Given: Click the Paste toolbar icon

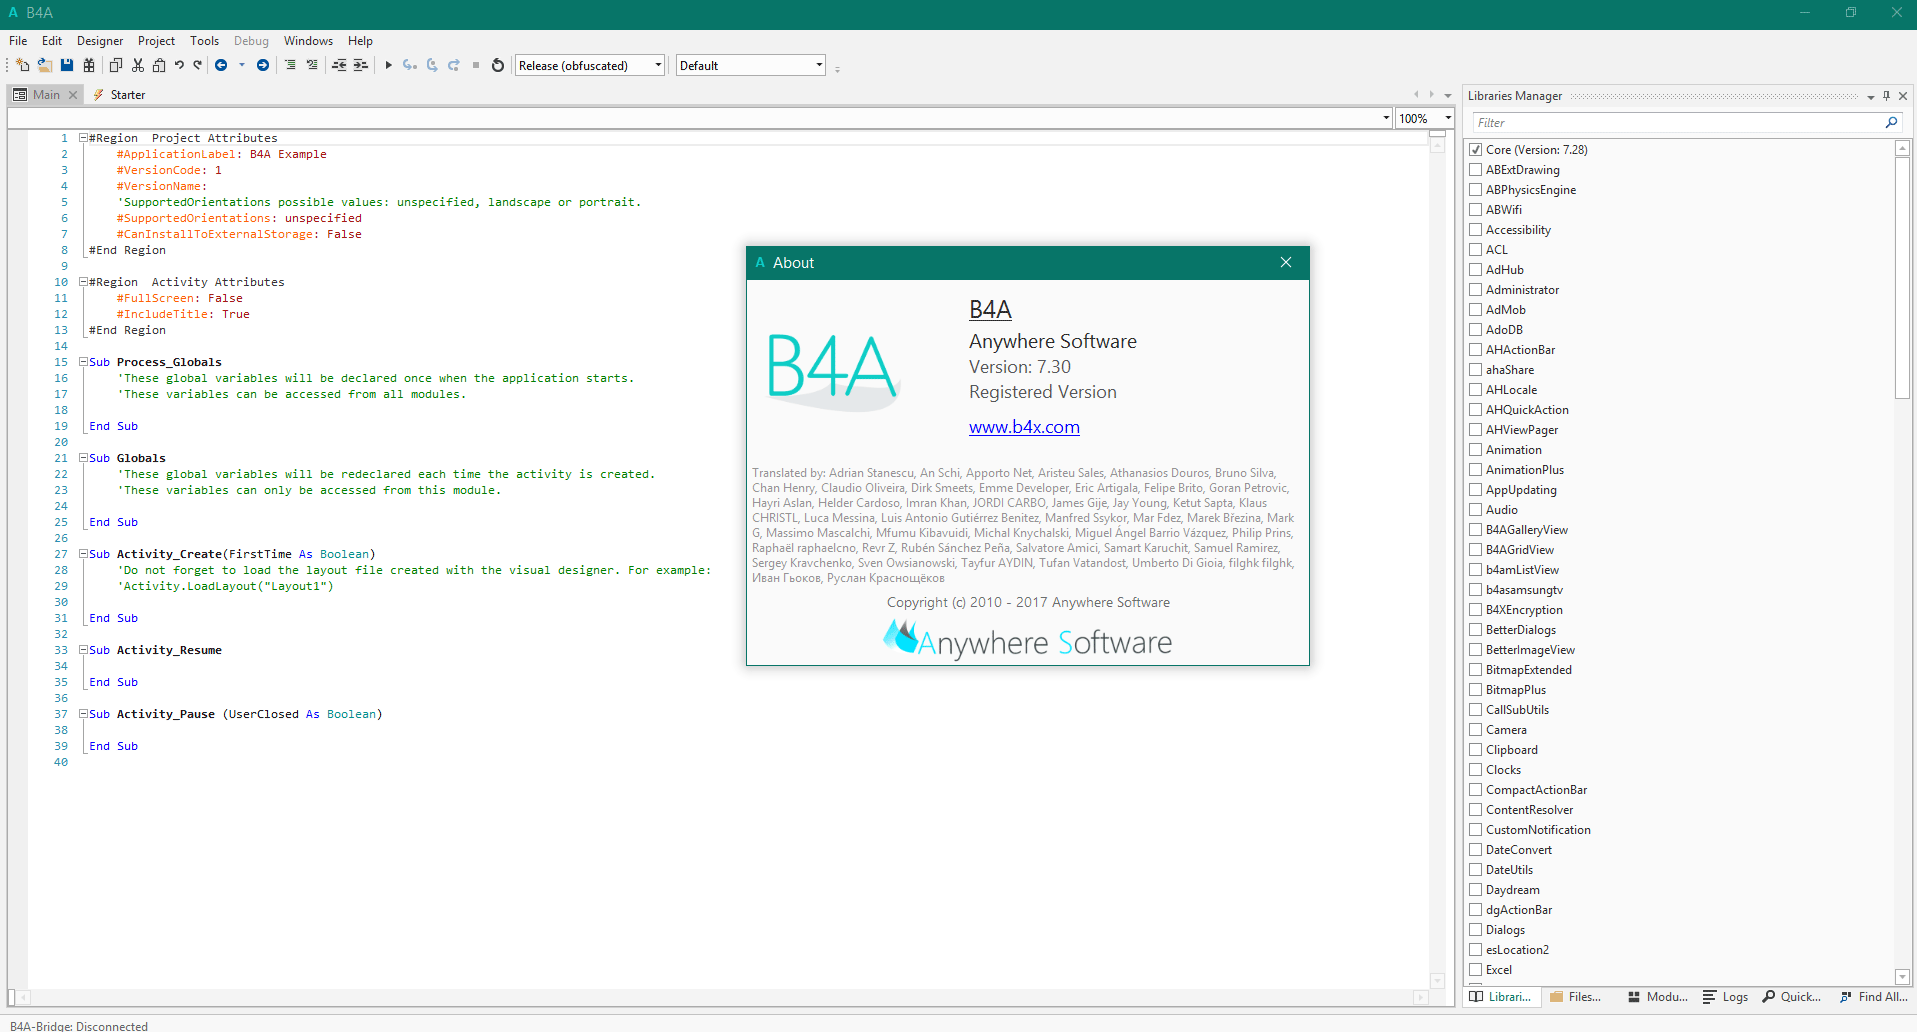Looking at the screenshot, I should pyautogui.click(x=159, y=65).
